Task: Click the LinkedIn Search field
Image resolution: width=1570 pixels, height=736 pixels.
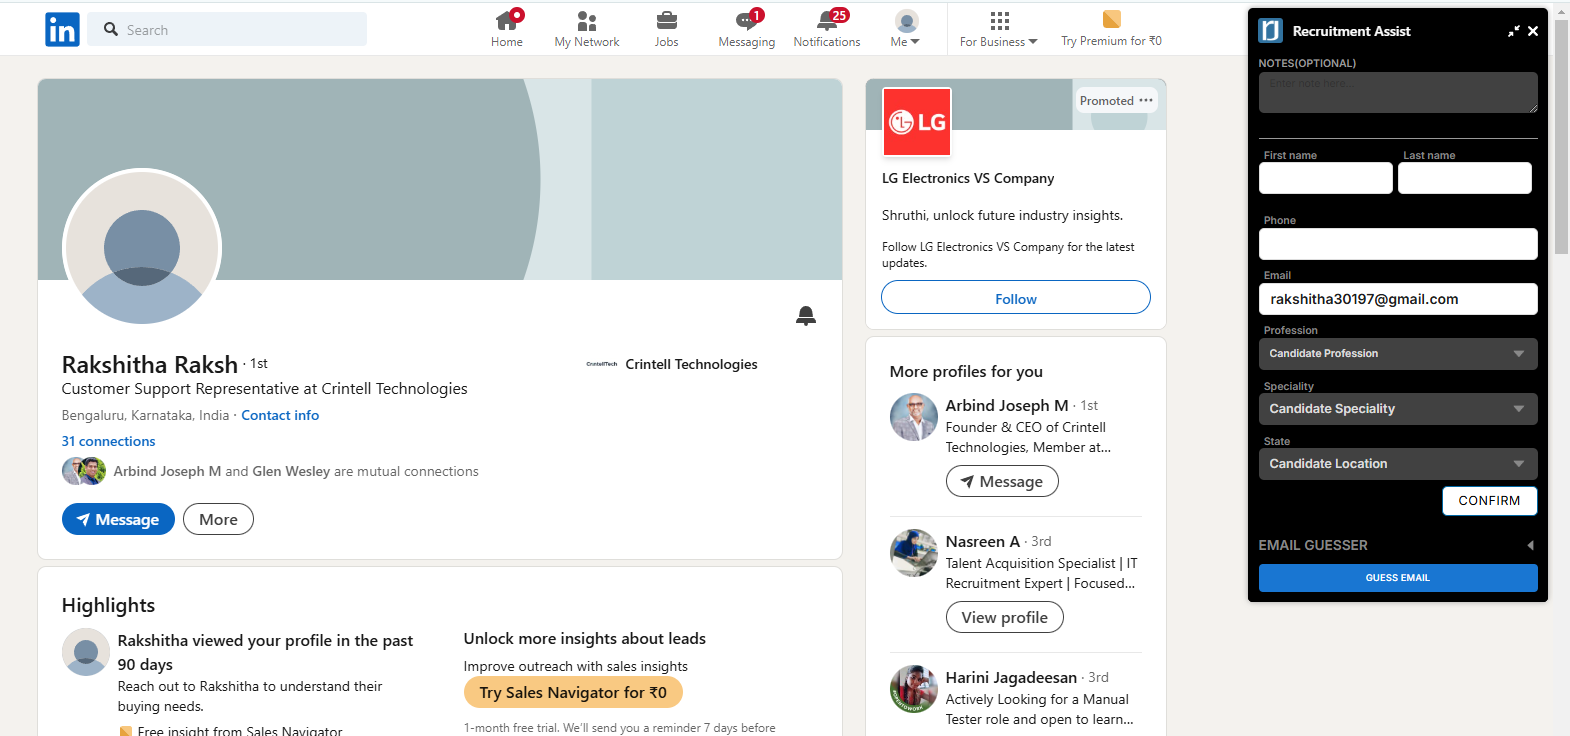Action: tap(227, 29)
